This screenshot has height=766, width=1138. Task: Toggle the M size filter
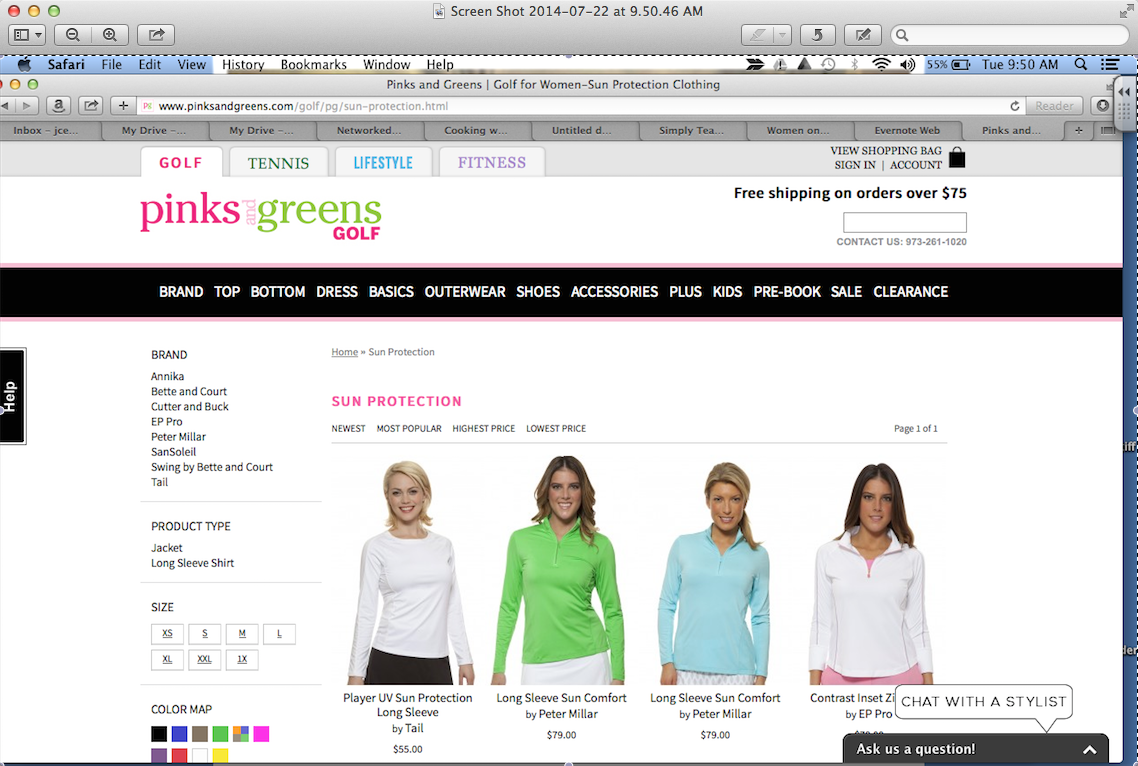coord(242,634)
